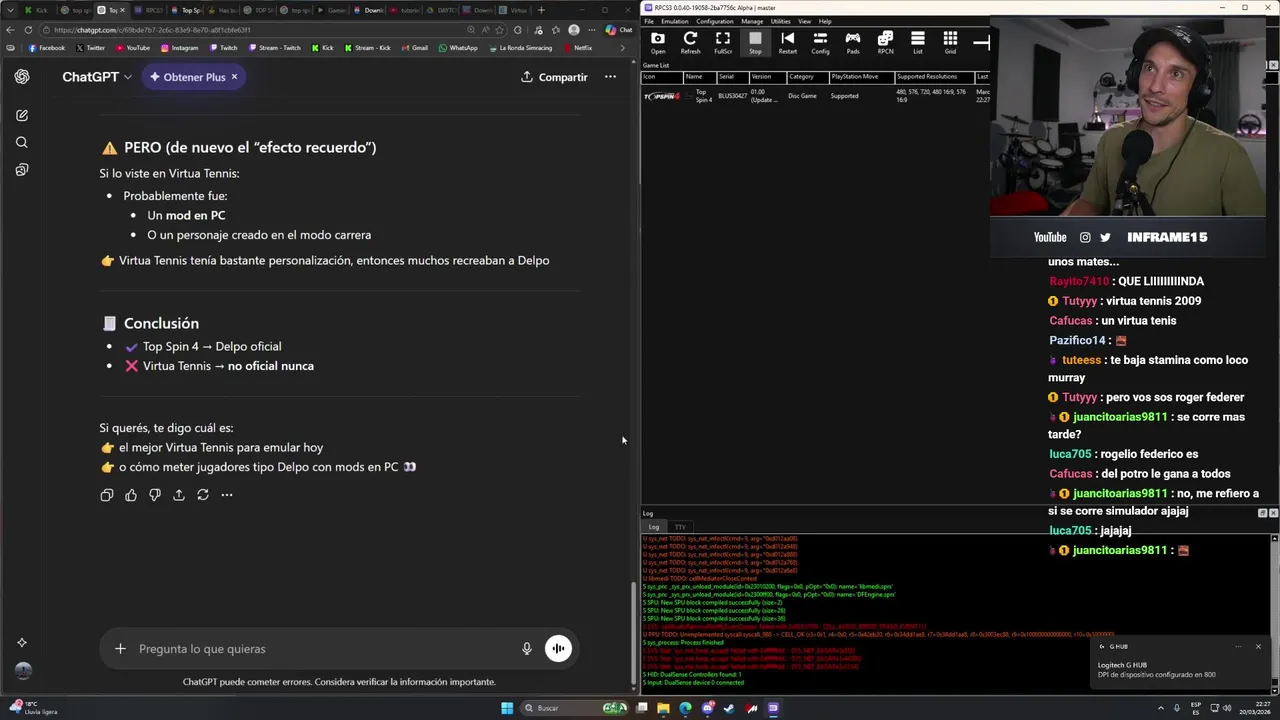Open a new browser tab
The image size is (1280, 720).
click(541, 10)
